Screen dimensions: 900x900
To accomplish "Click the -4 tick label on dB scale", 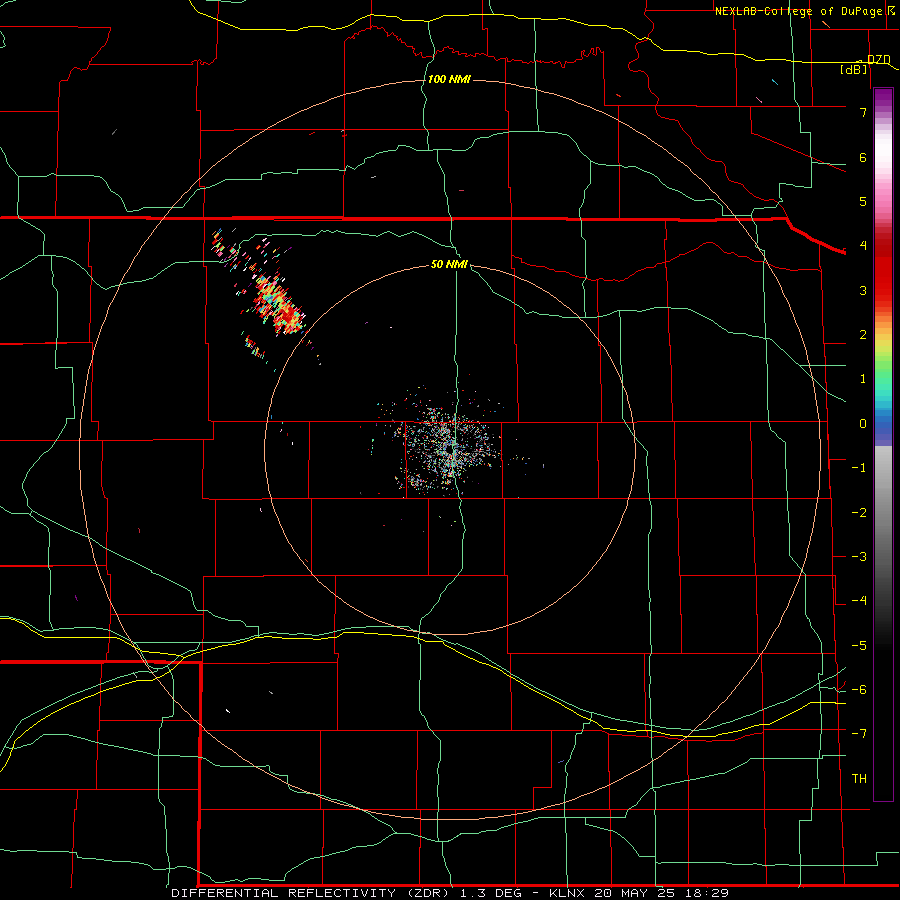I will 859,601.
